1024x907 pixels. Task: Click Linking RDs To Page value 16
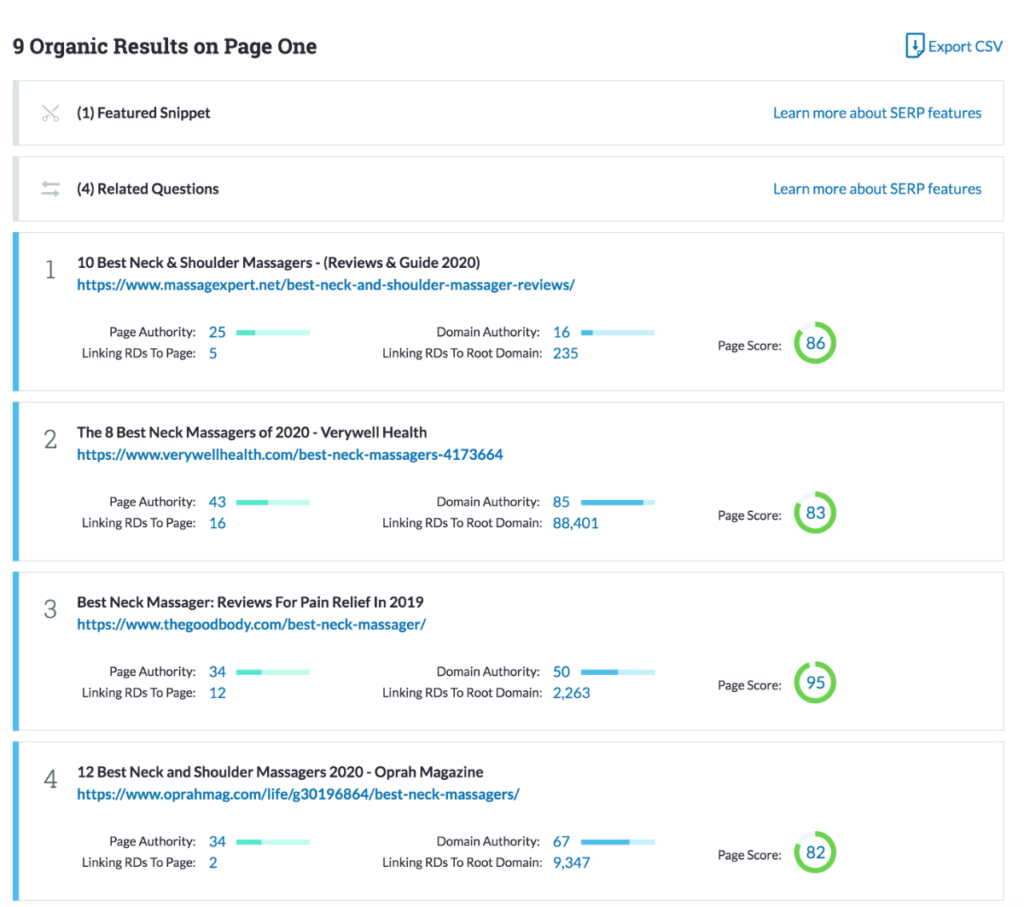[217, 523]
